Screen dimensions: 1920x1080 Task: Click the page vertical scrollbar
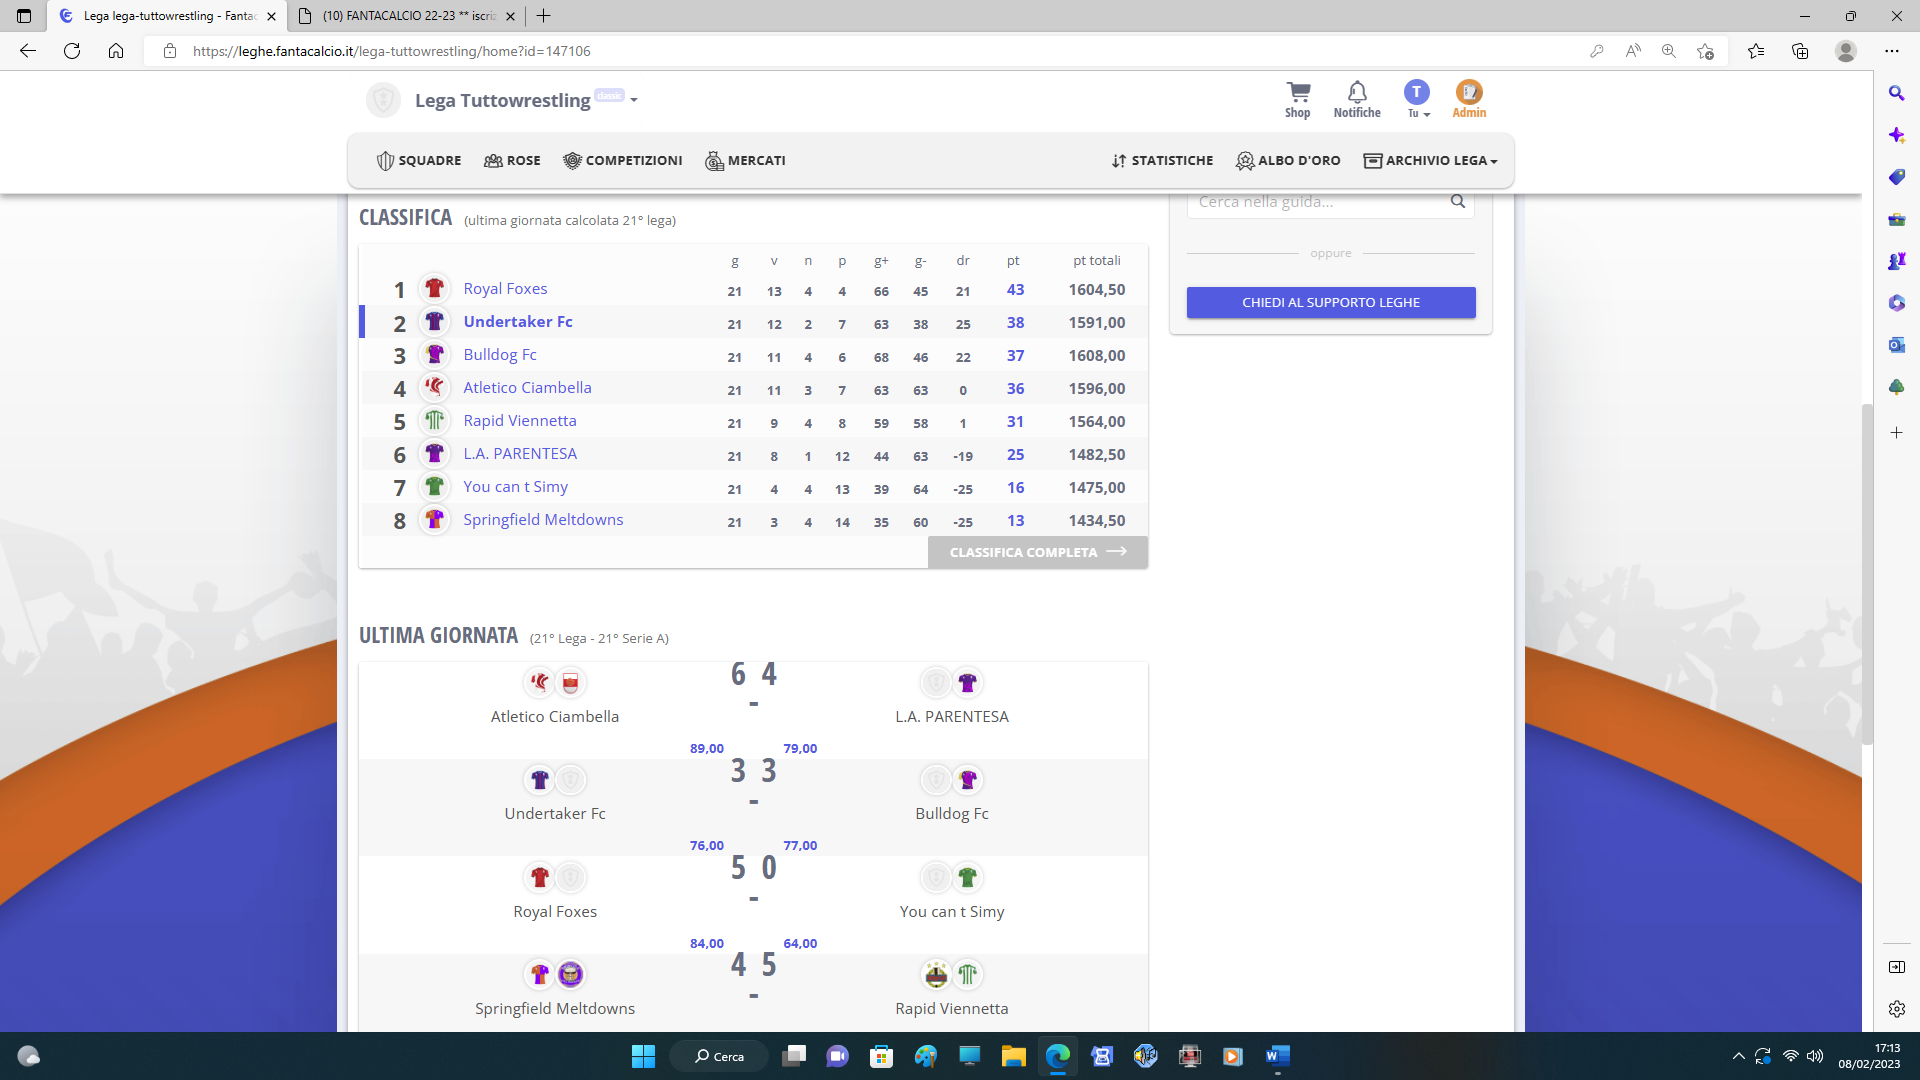coord(1866,575)
